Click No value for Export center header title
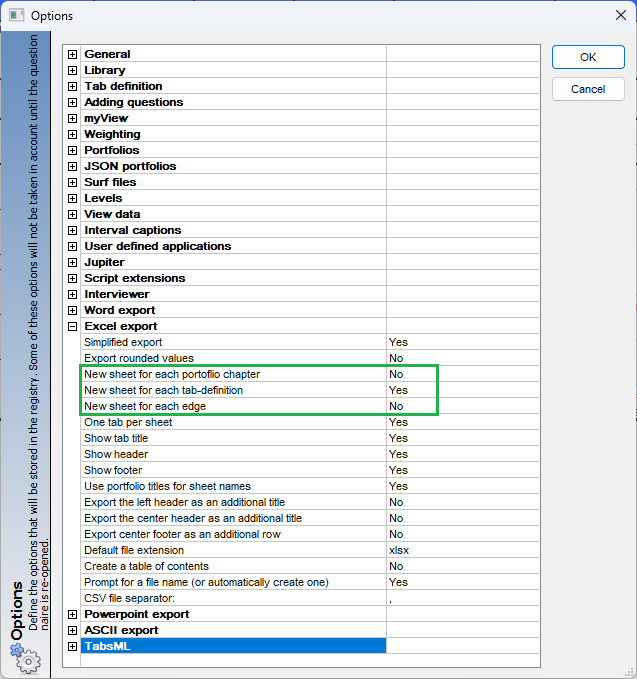This screenshot has width=637, height=679. tap(462, 518)
